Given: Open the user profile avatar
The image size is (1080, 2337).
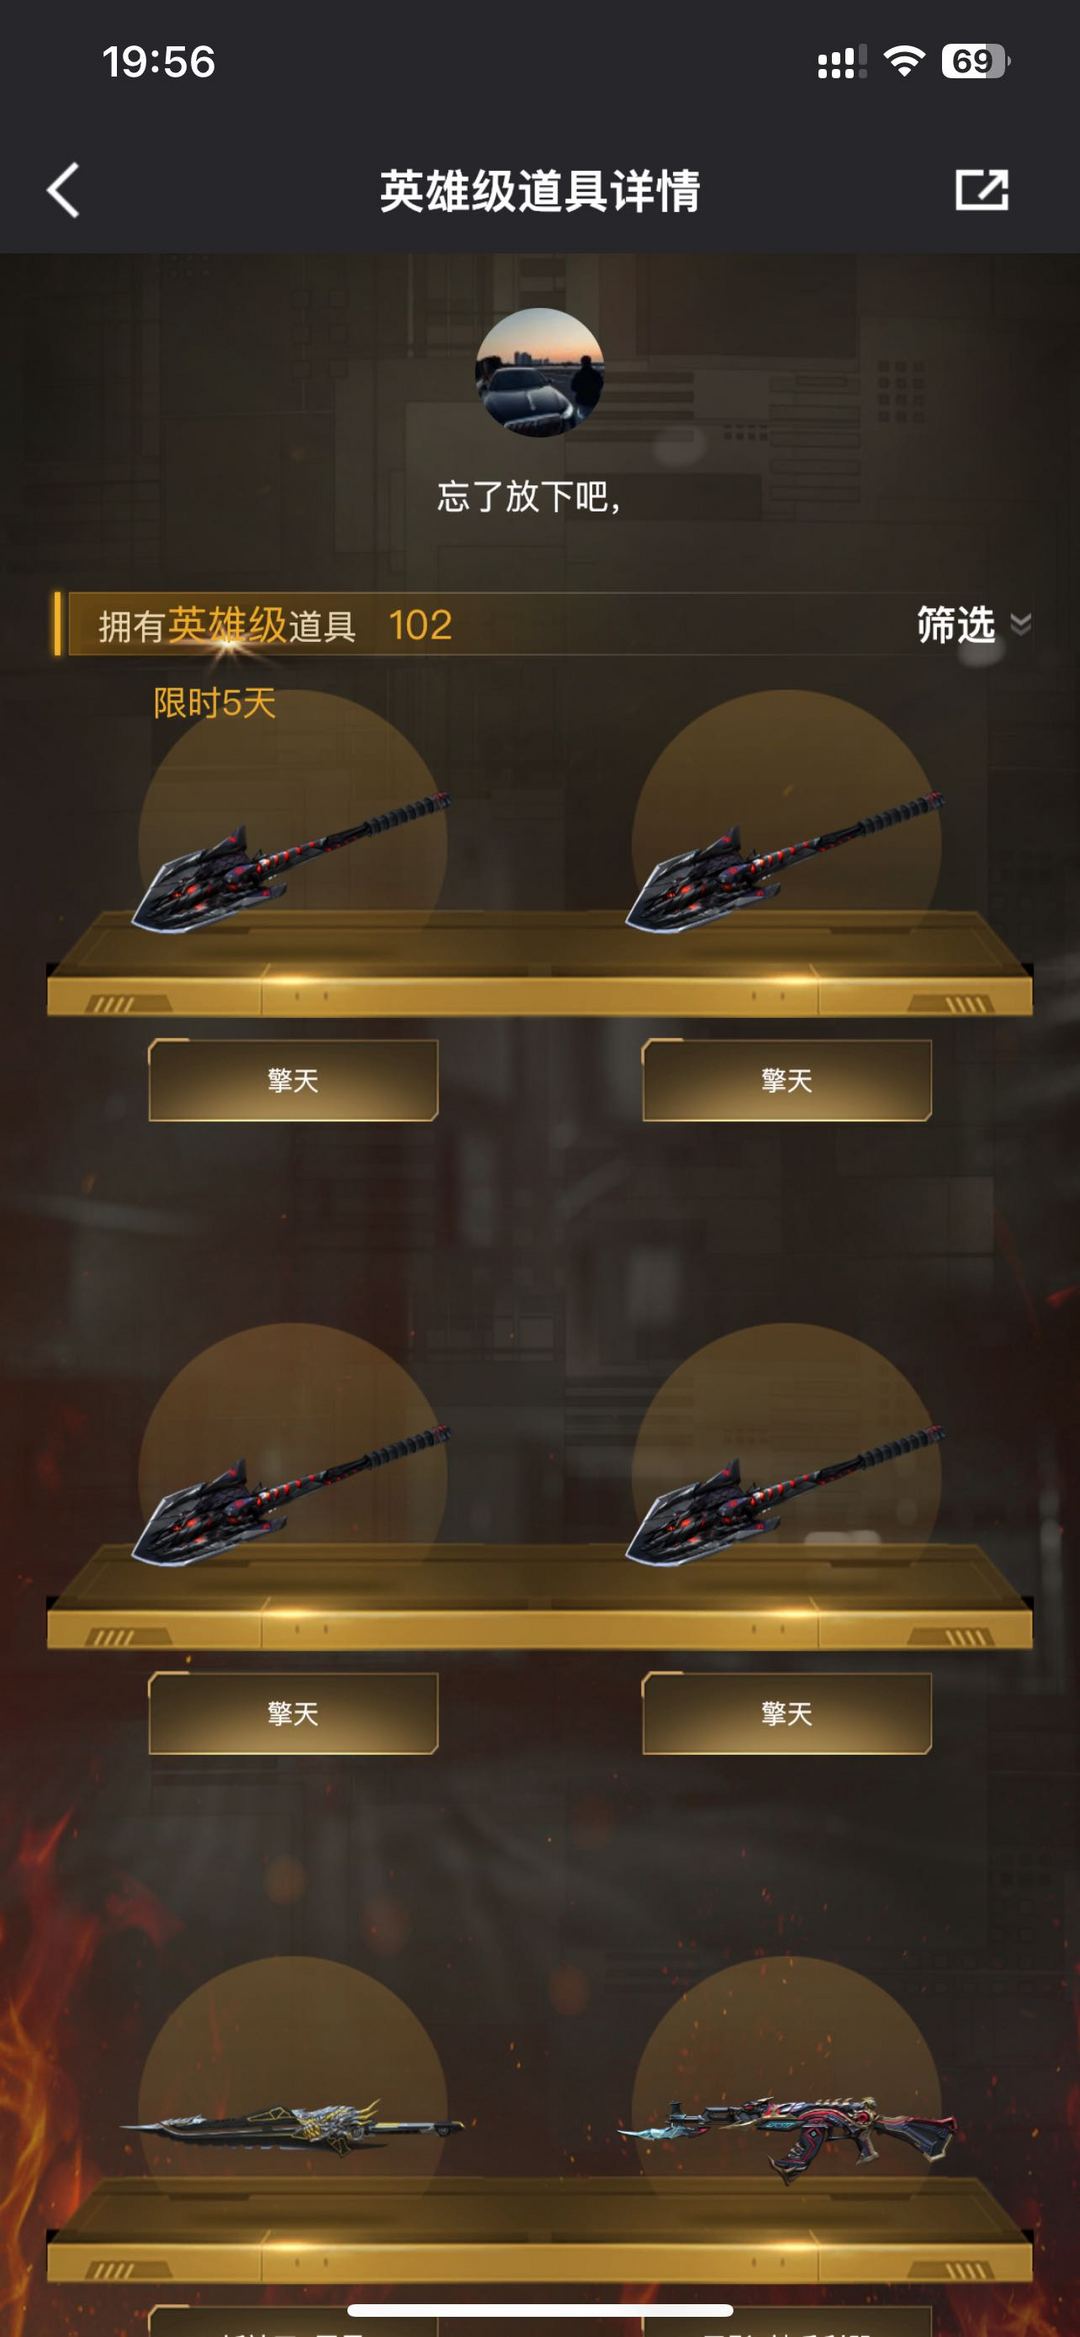Looking at the screenshot, I should pyautogui.click(x=539, y=372).
